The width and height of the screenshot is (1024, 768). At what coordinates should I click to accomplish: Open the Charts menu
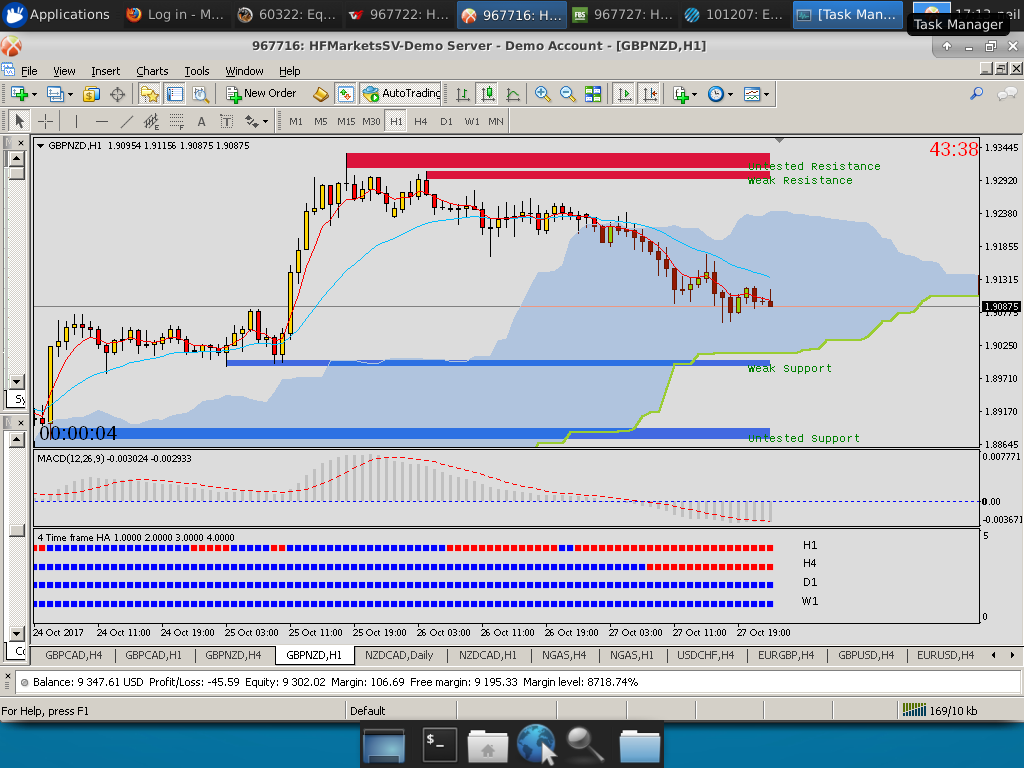pos(152,71)
